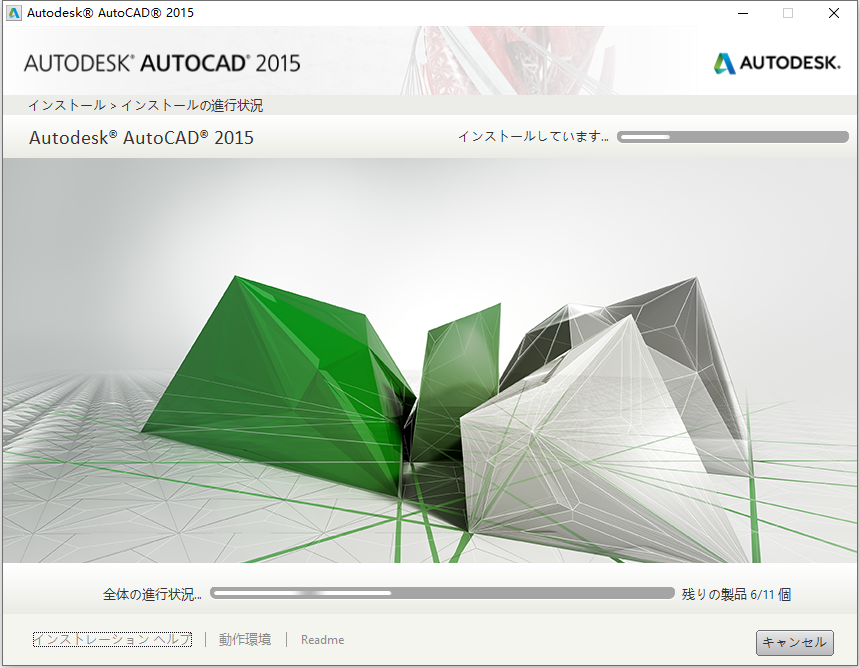Screen dimensions: 860x668
Task: Click the インストール > インストールの進行状況 breadcrumb
Action: tap(145, 105)
